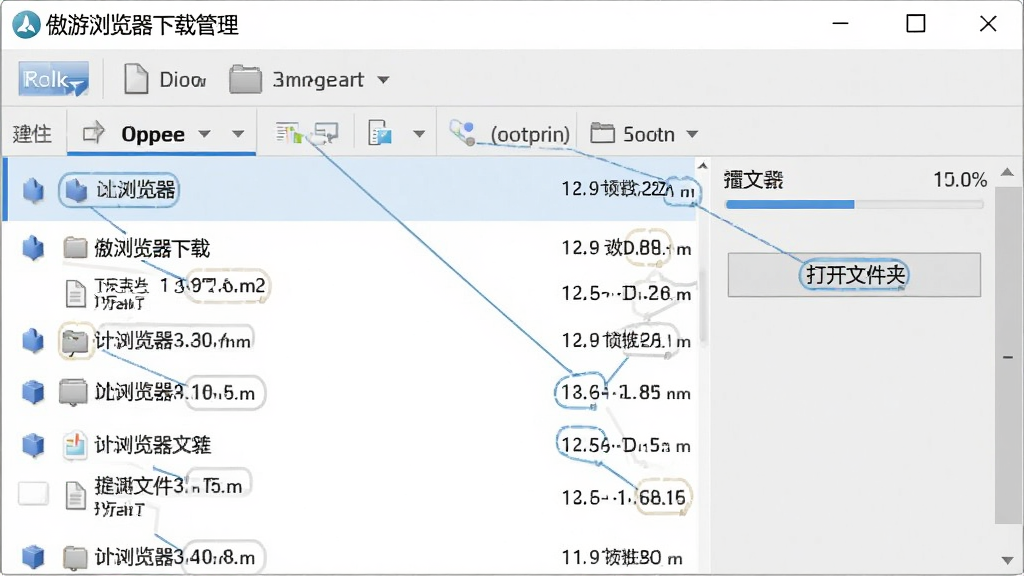Click the 3mngeart folder icon
The width and height of the screenshot is (1024, 576).
click(245, 80)
